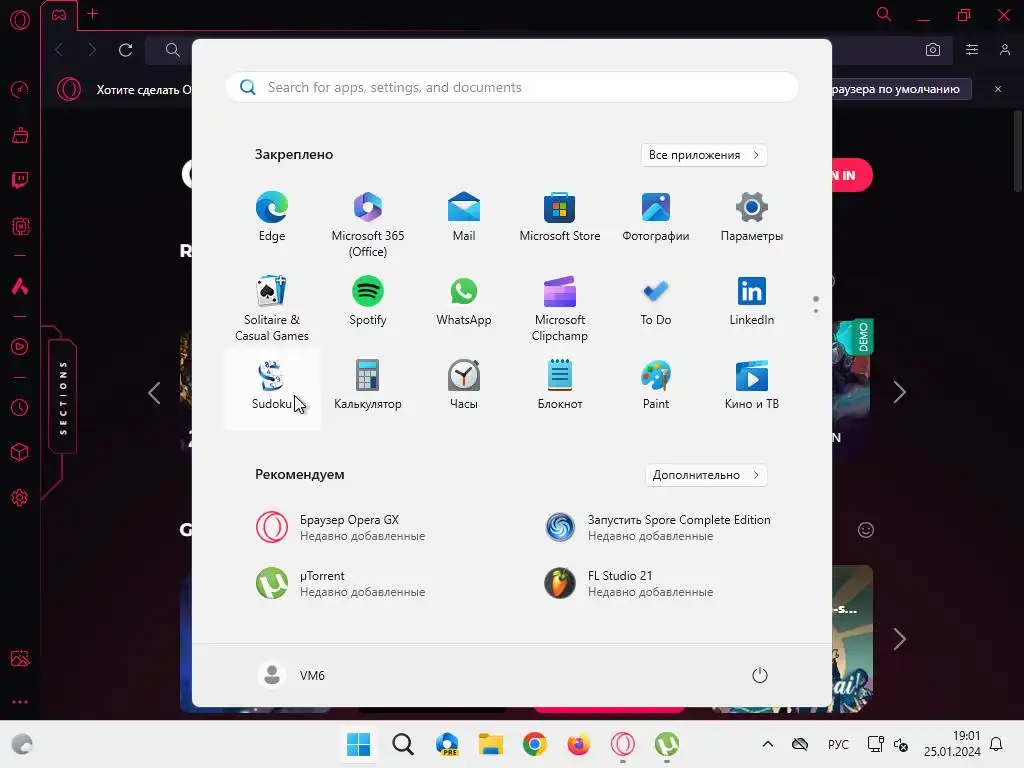The height and width of the screenshot is (768, 1024).
Task: Switch to Opera GX on taskbar
Action: (x=622, y=744)
